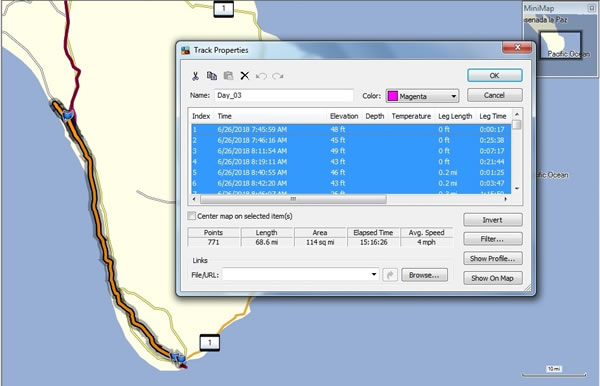Sort by the Leg Length column header
The height and width of the screenshot is (386, 600).
455,116
